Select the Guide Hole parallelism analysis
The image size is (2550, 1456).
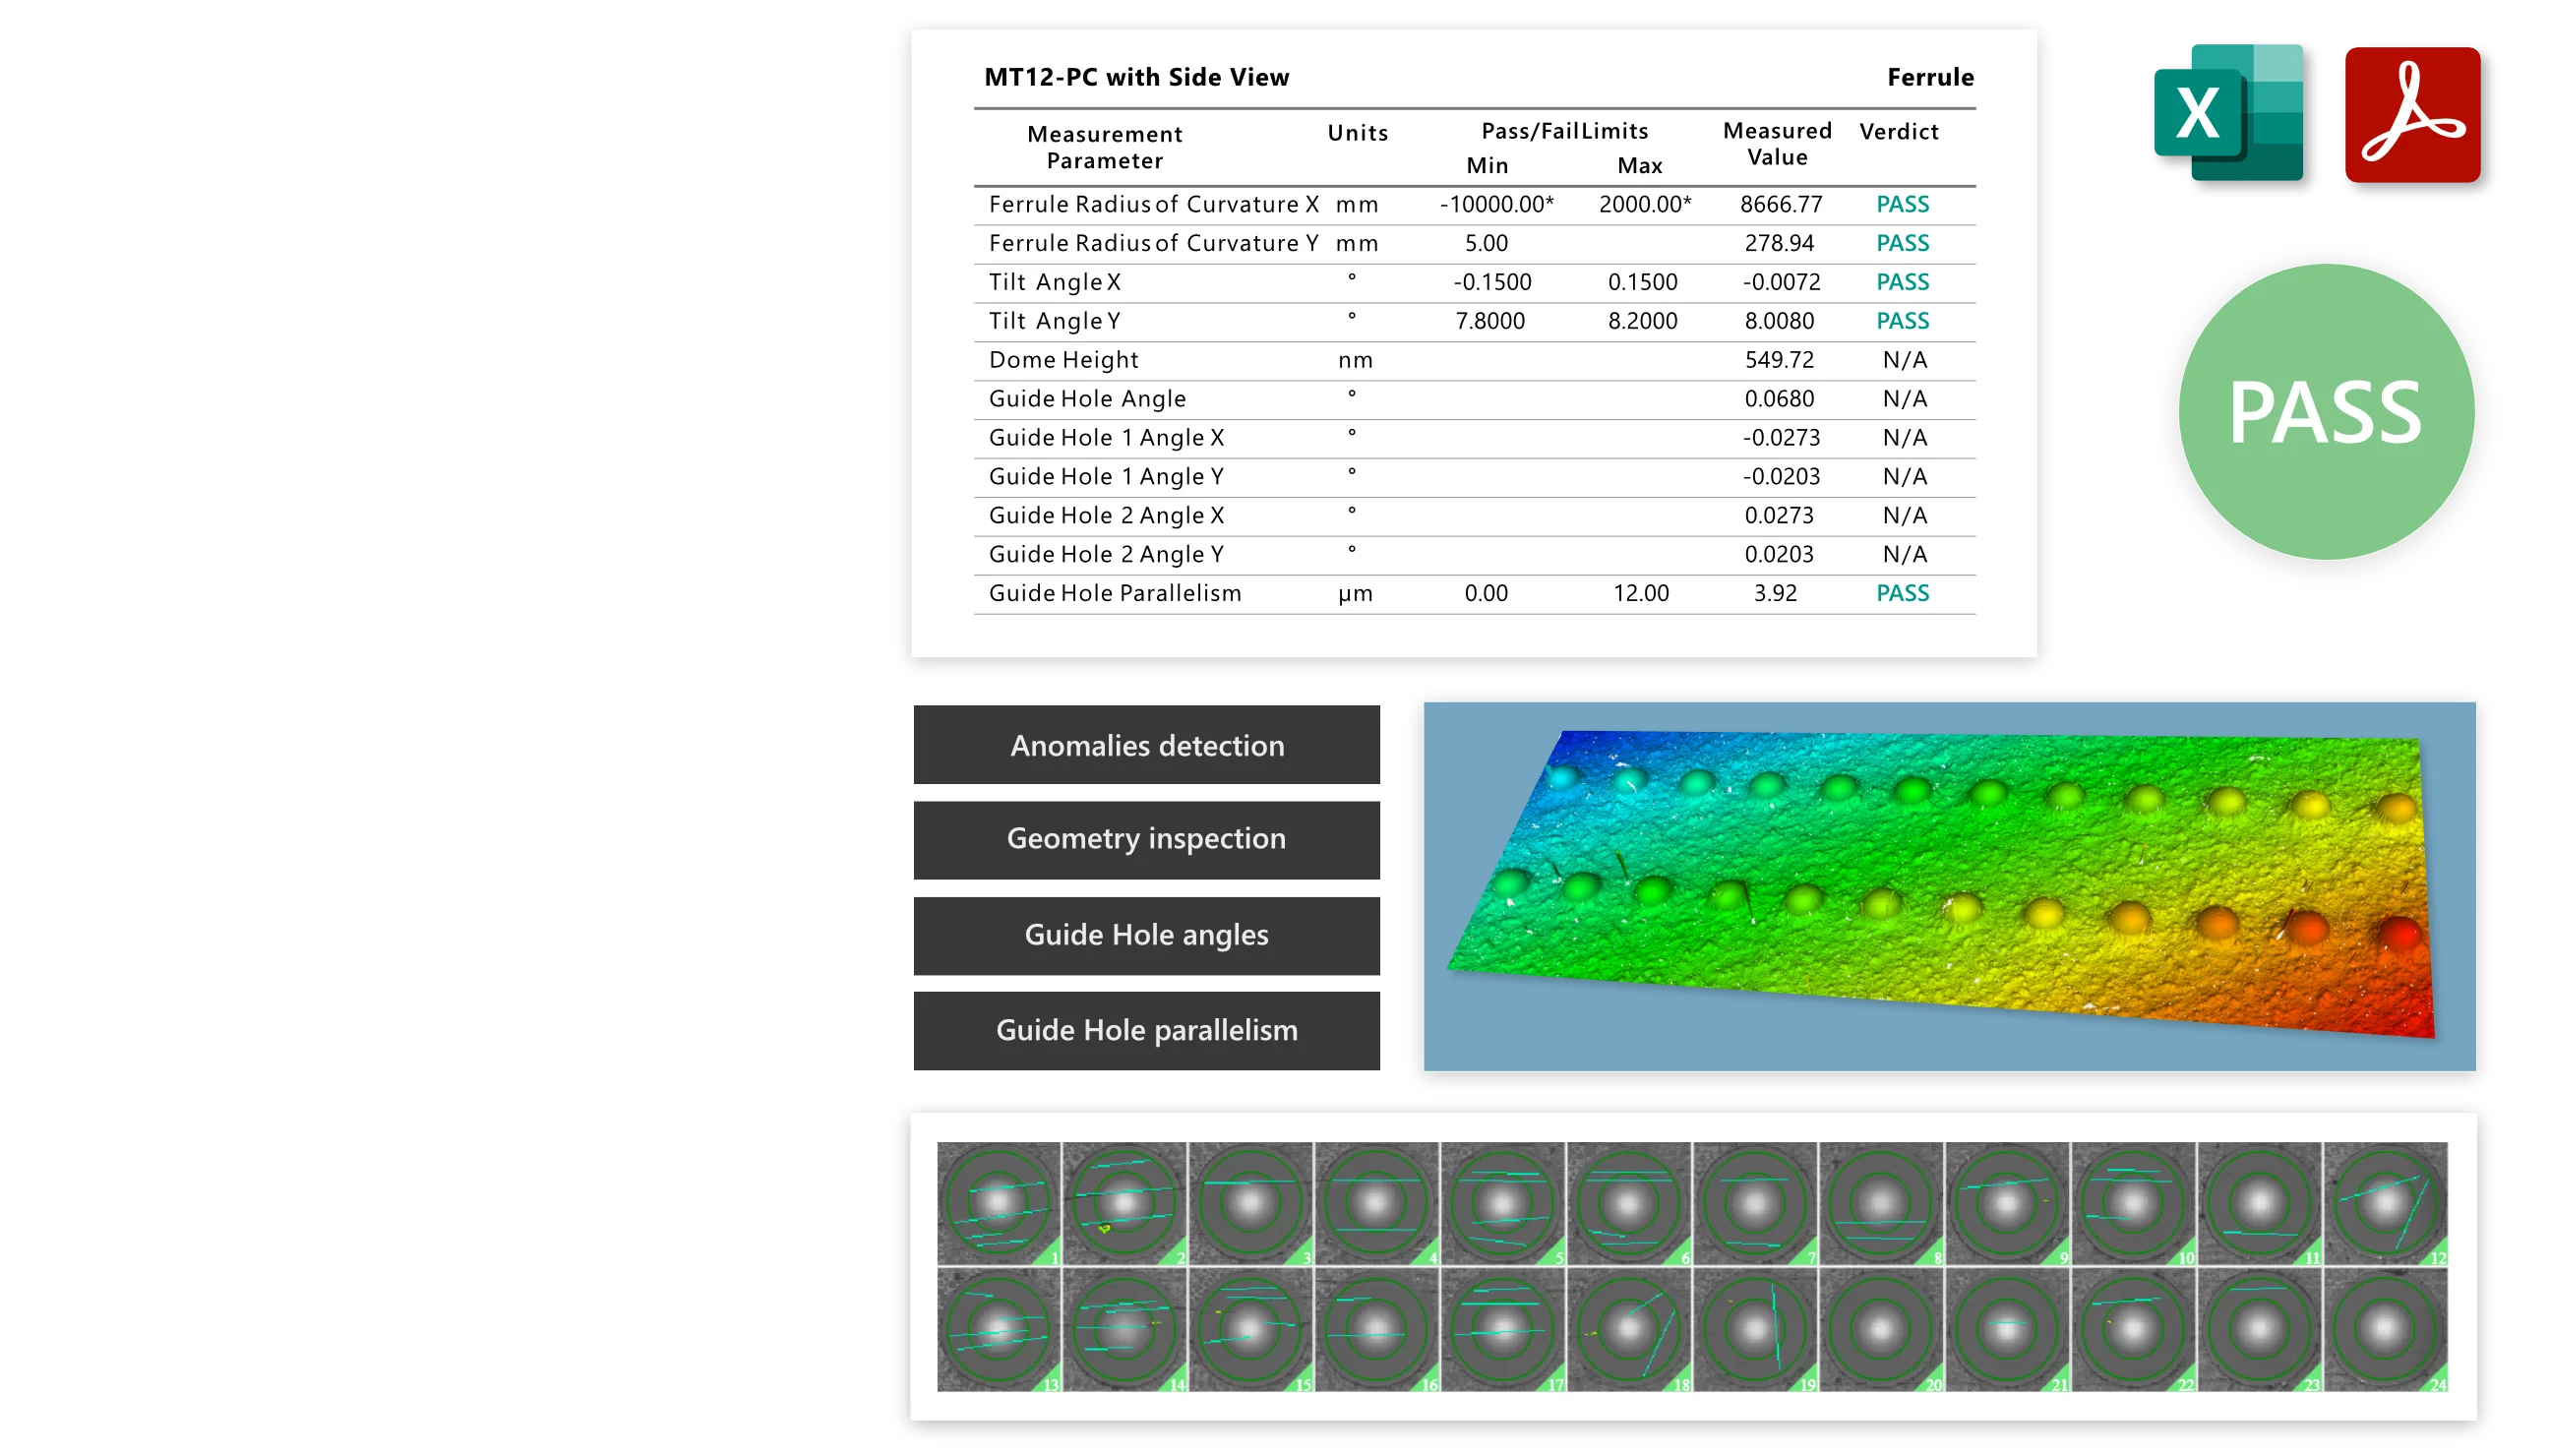tap(1147, 1029)
